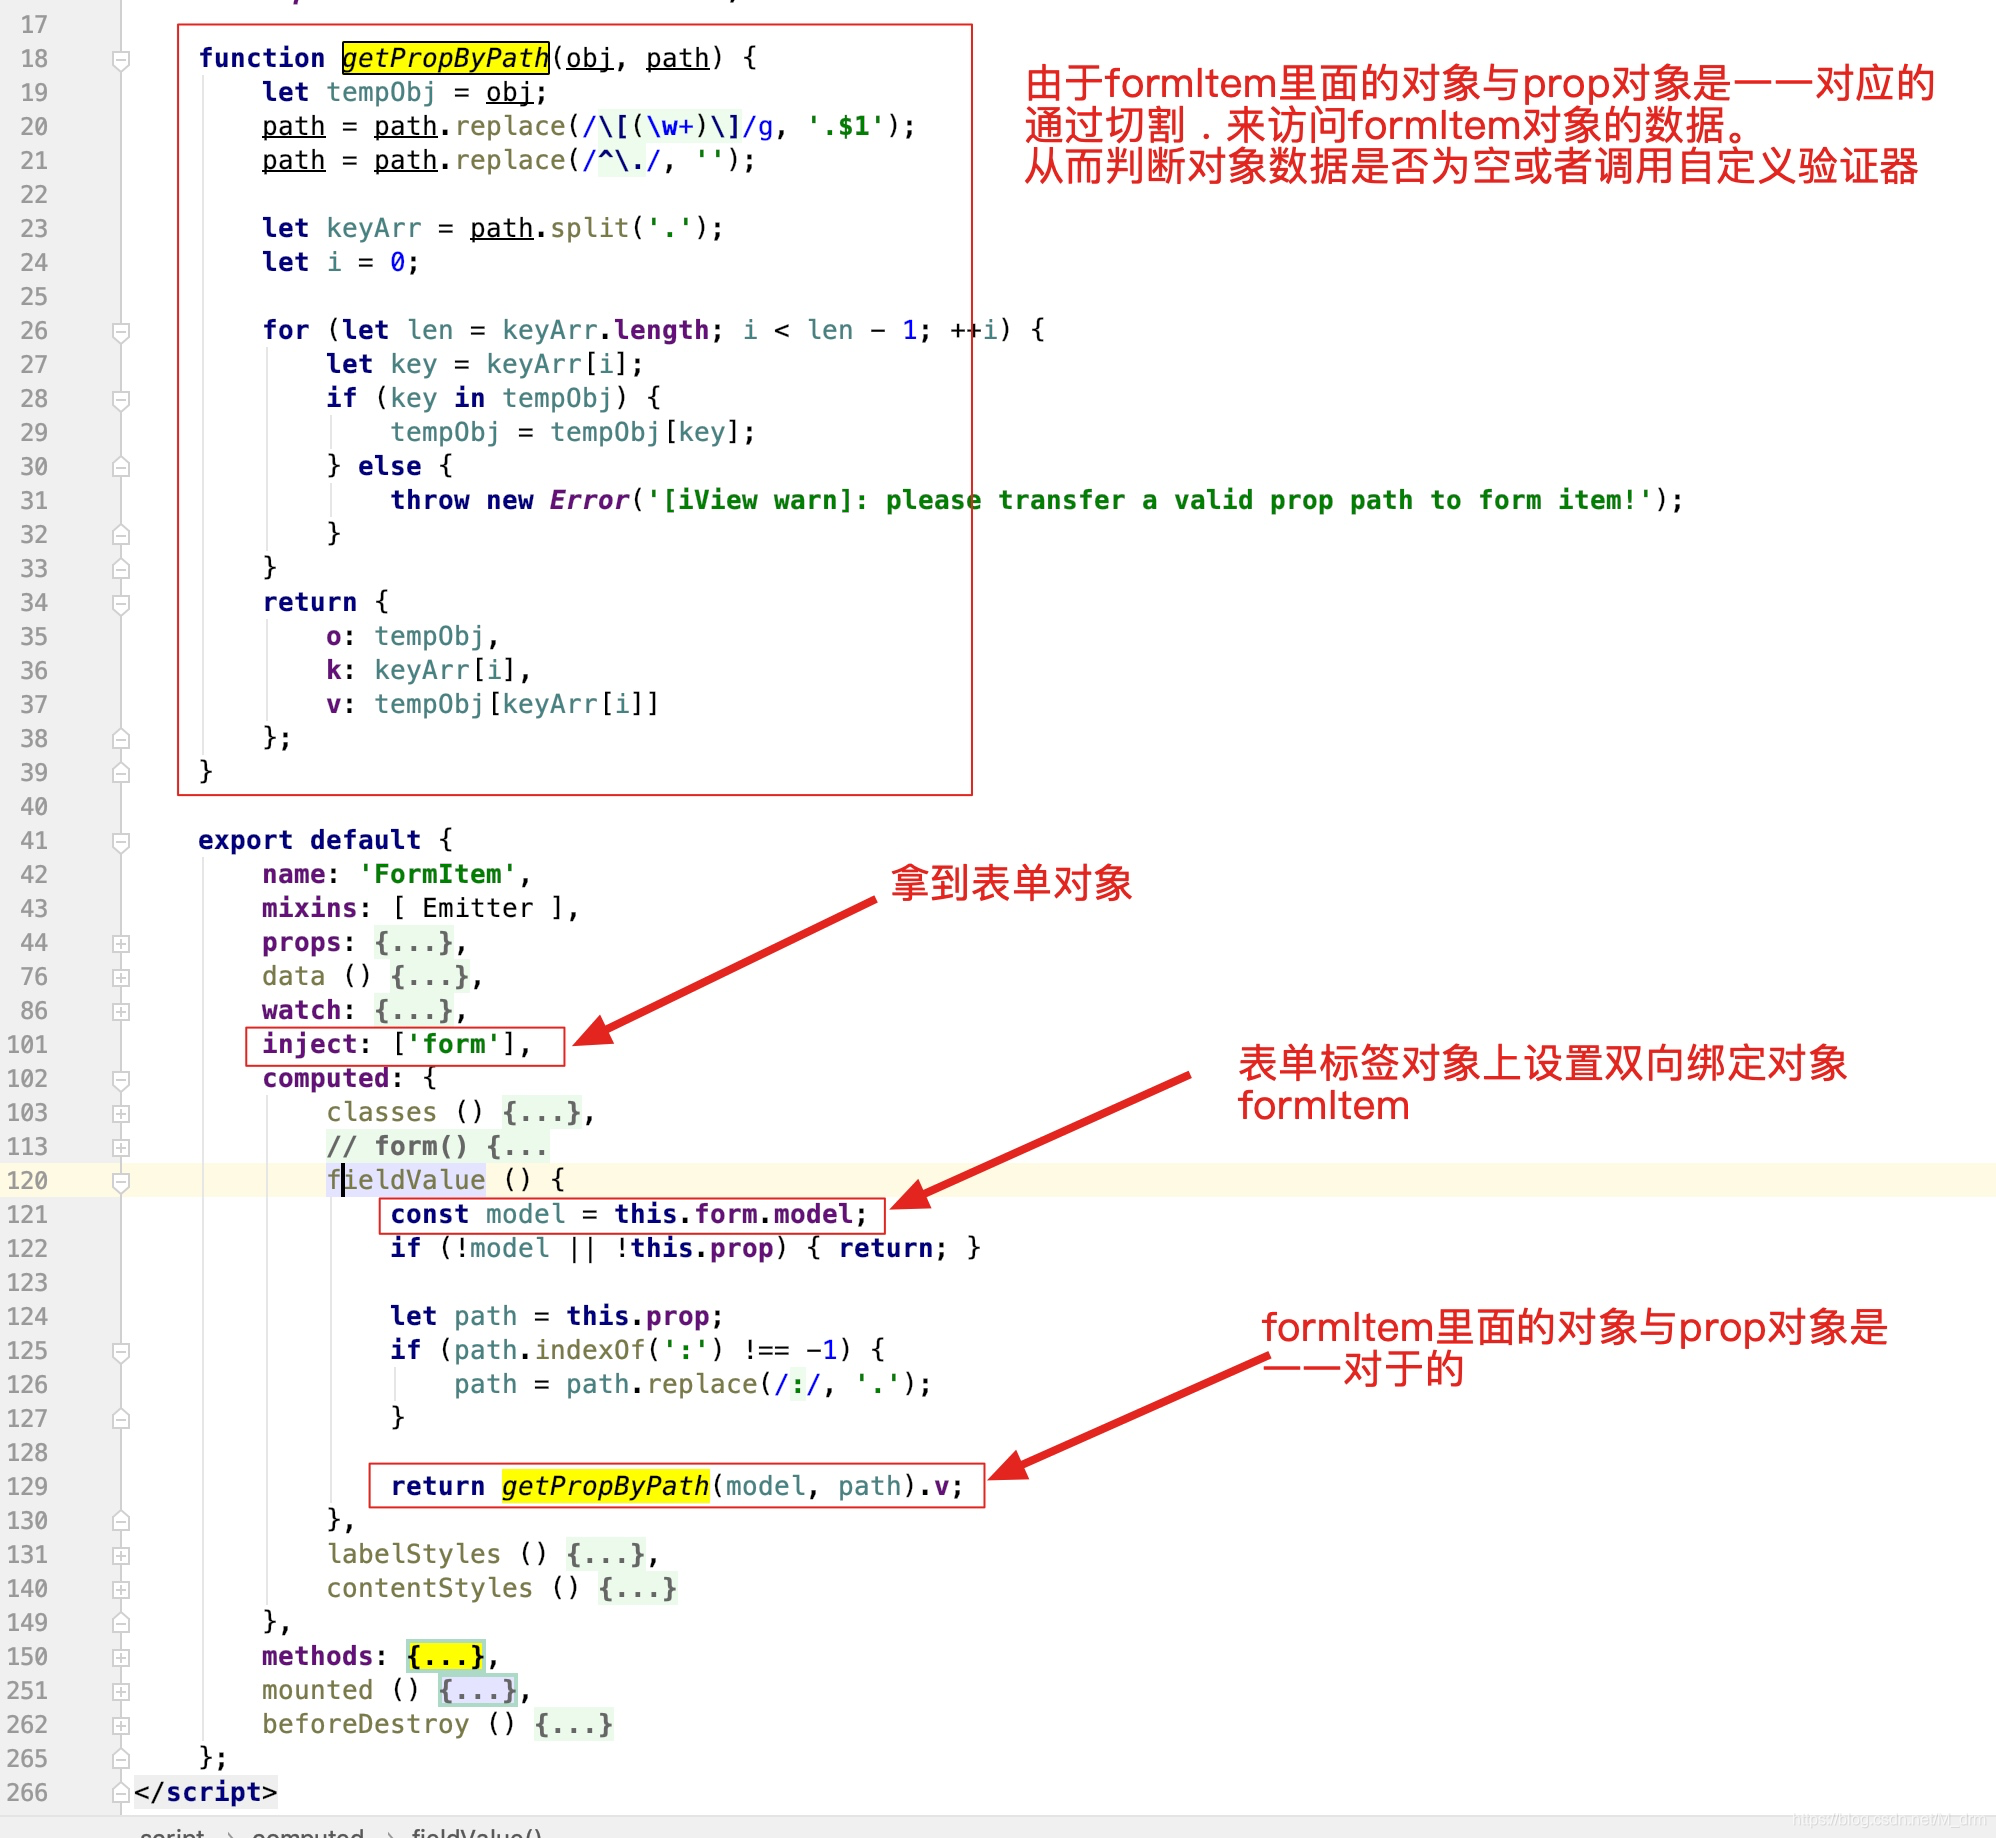Screen dimensions: 1996x1838
Task: Click the folded {...} after labelStyles ()
Action: [606, 1554]
